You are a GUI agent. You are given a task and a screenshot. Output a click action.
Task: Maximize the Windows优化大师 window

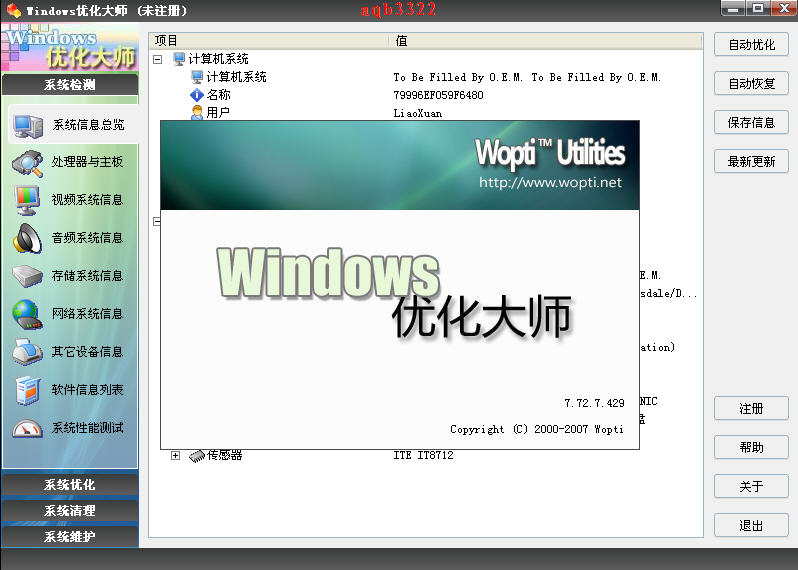point(758,9)
